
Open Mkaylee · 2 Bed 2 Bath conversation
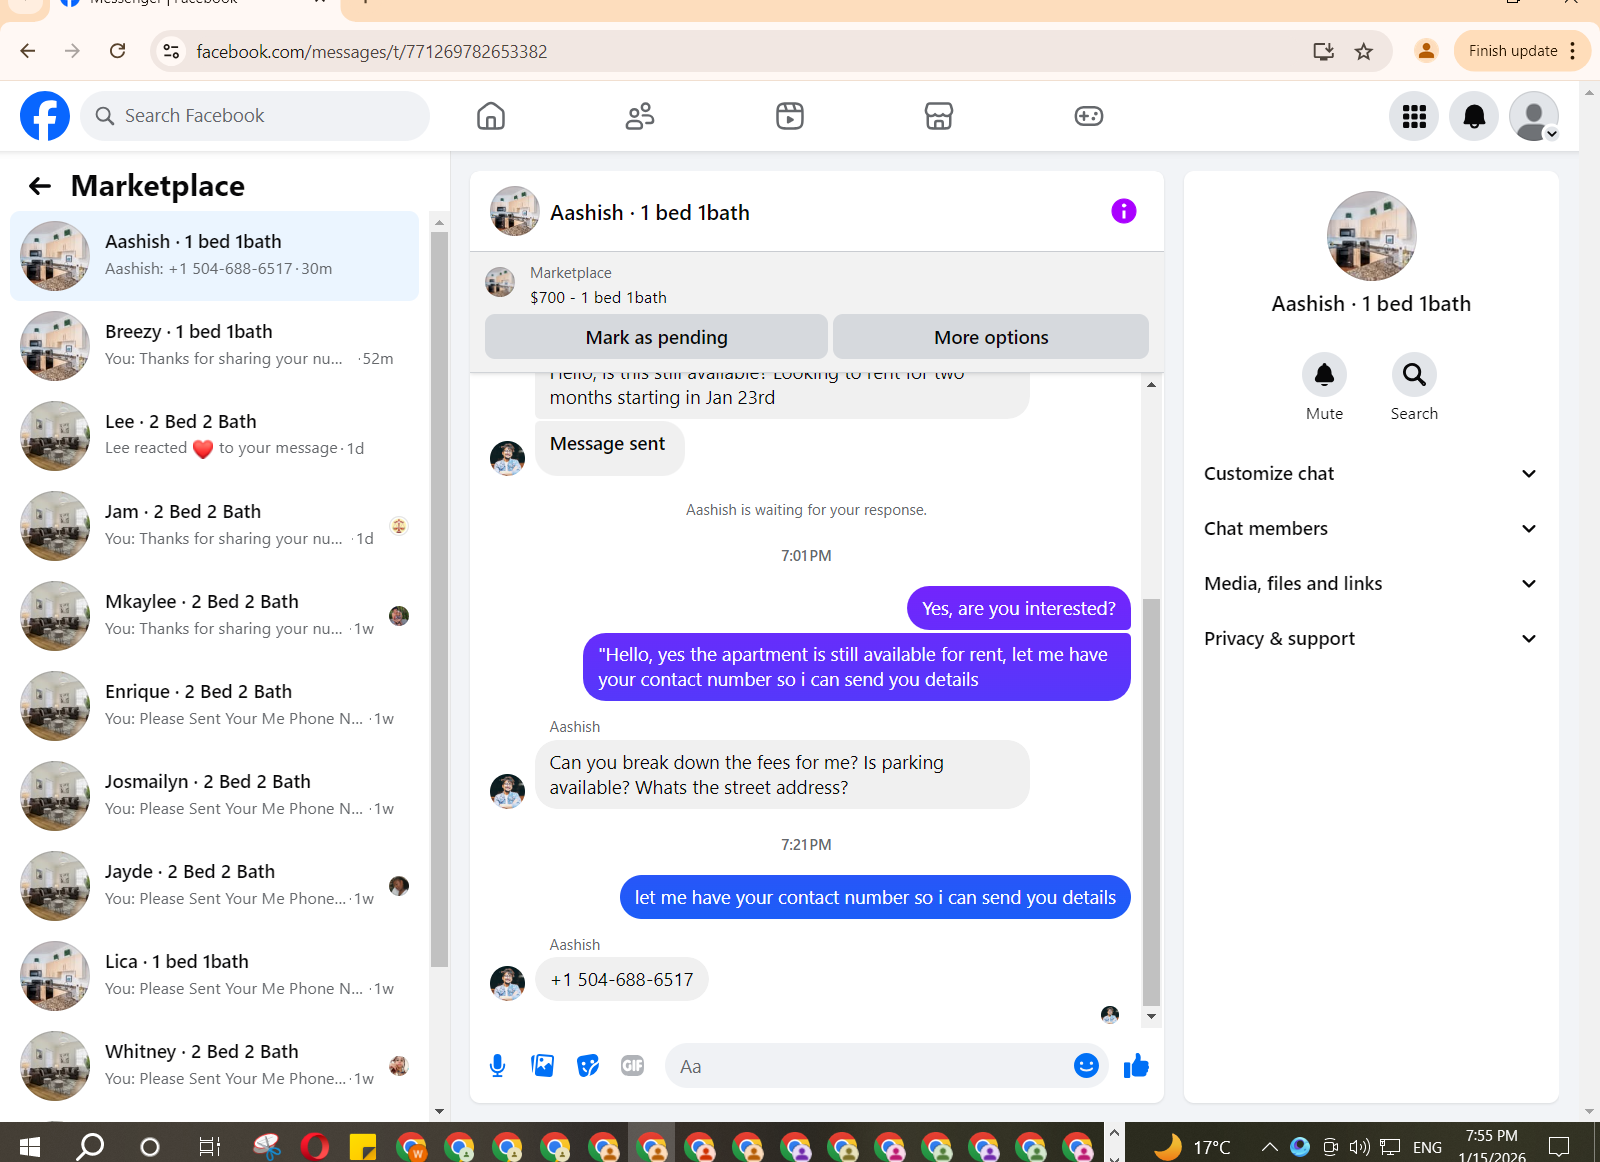click(214, 616)
